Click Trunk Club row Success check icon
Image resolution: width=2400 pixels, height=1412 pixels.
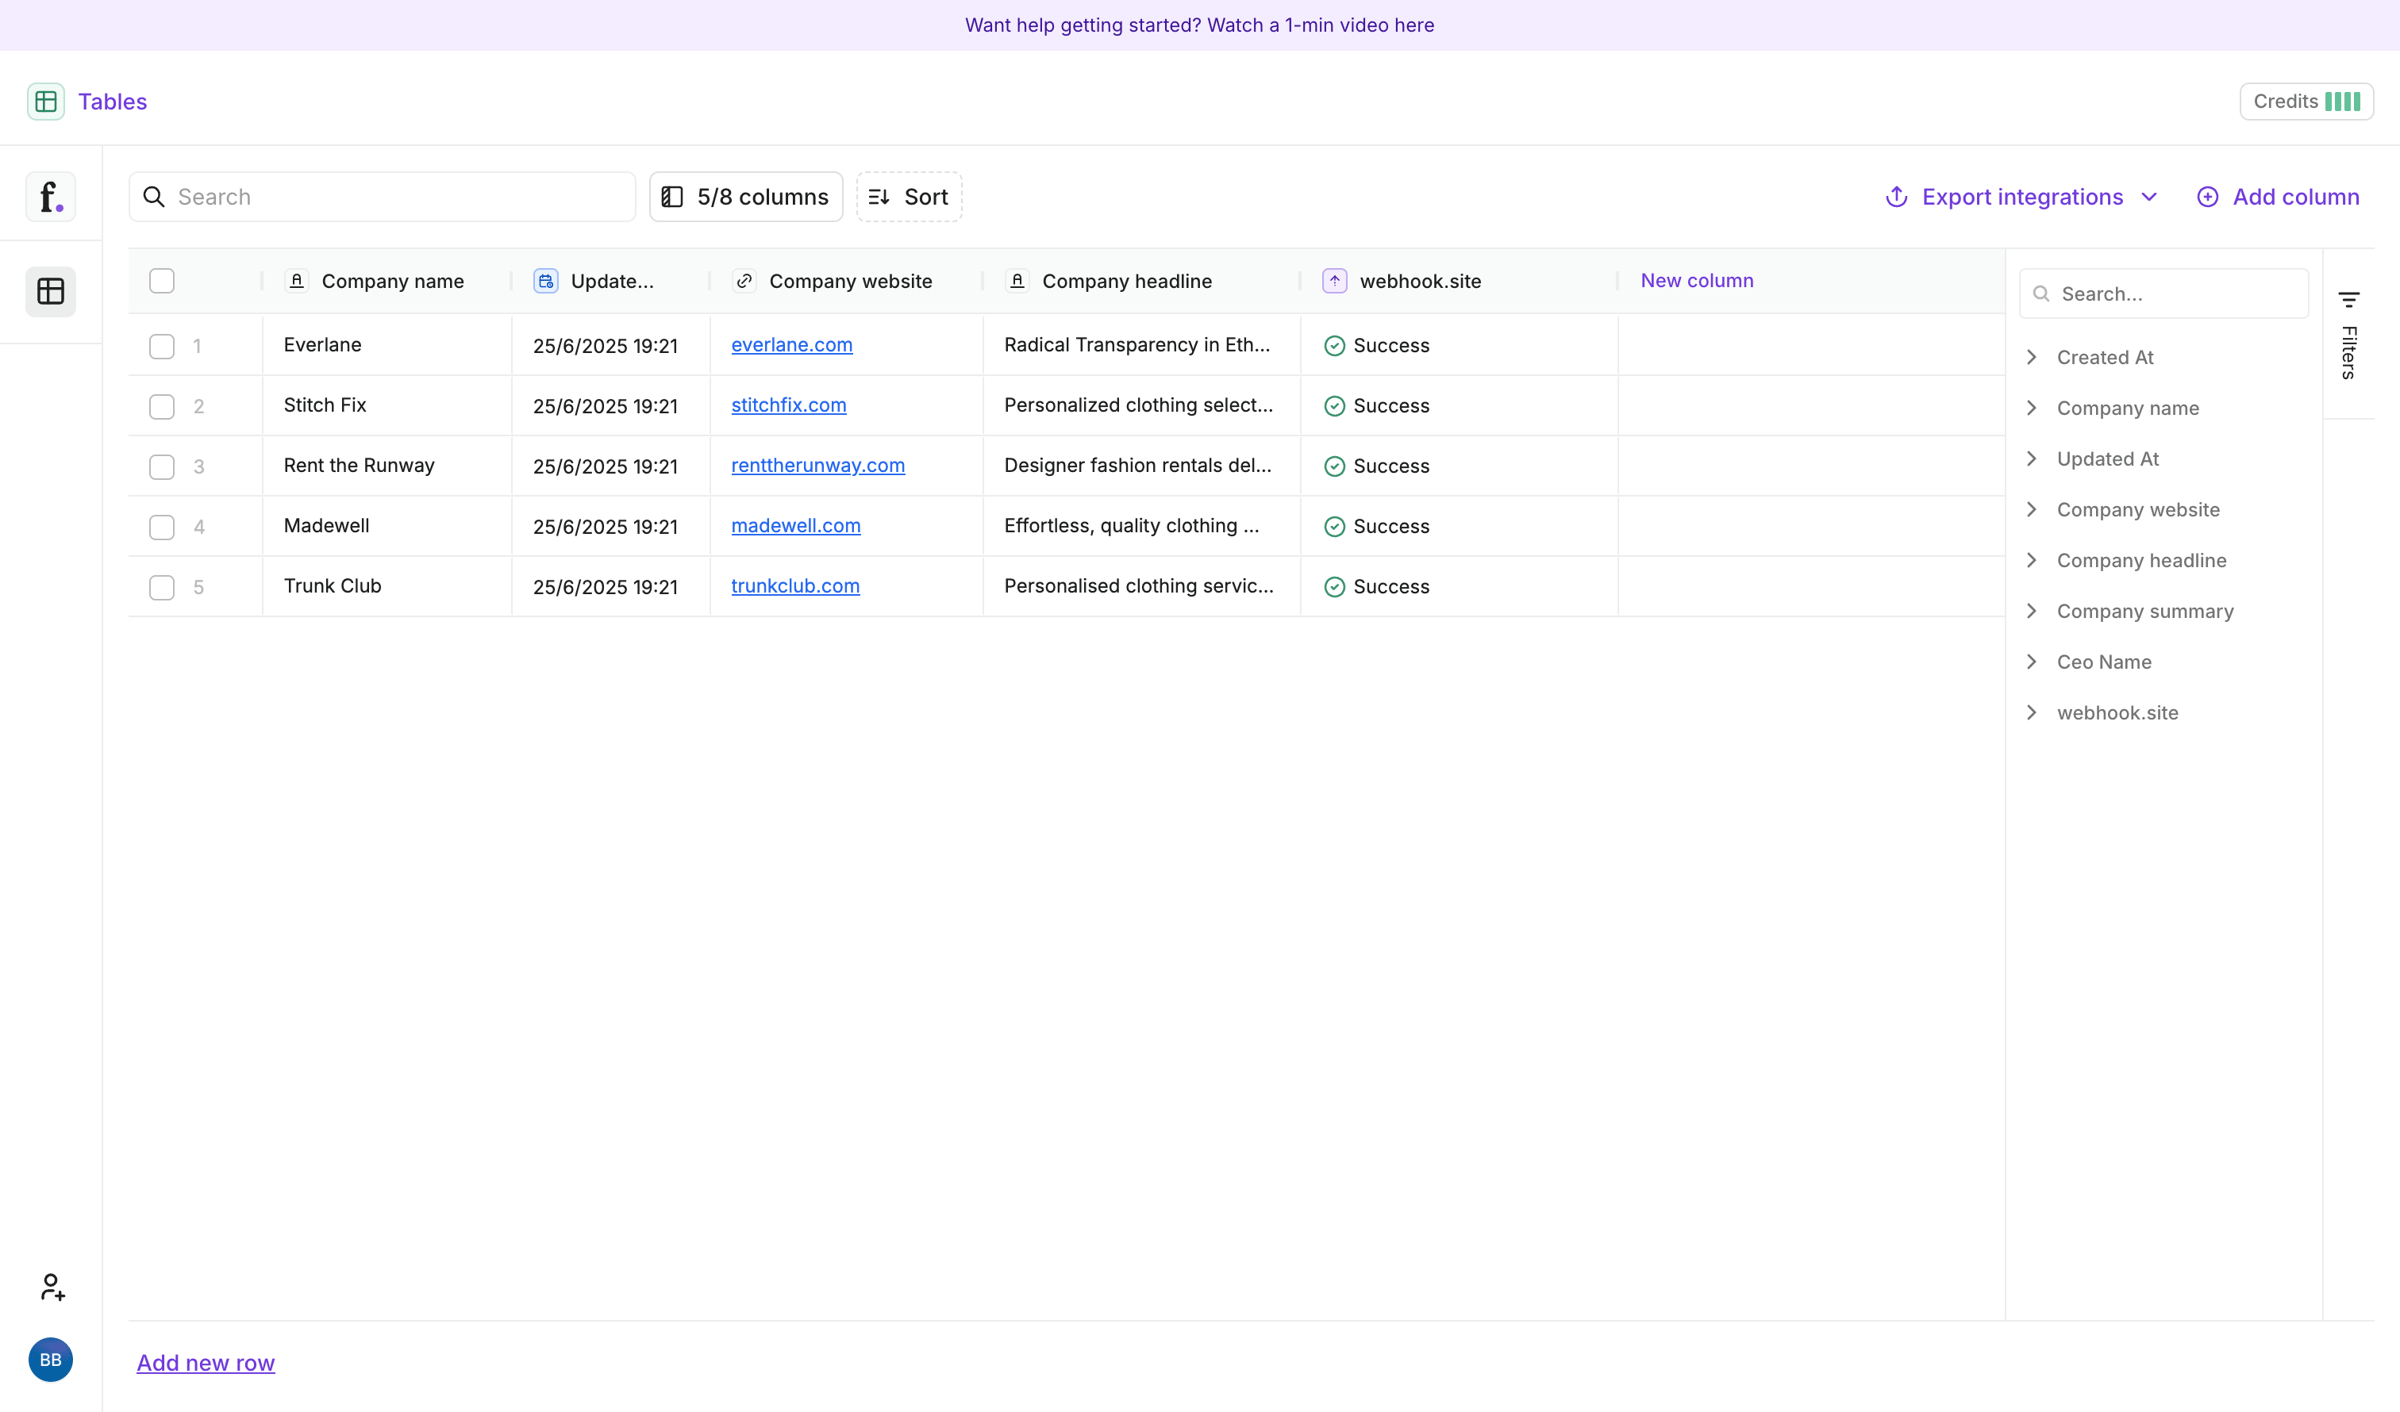point(1334,587)
